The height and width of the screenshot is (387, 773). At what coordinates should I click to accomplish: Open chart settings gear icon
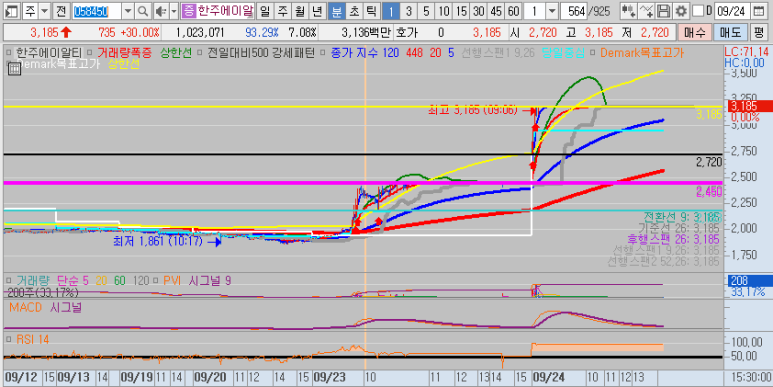click(681, 11)
